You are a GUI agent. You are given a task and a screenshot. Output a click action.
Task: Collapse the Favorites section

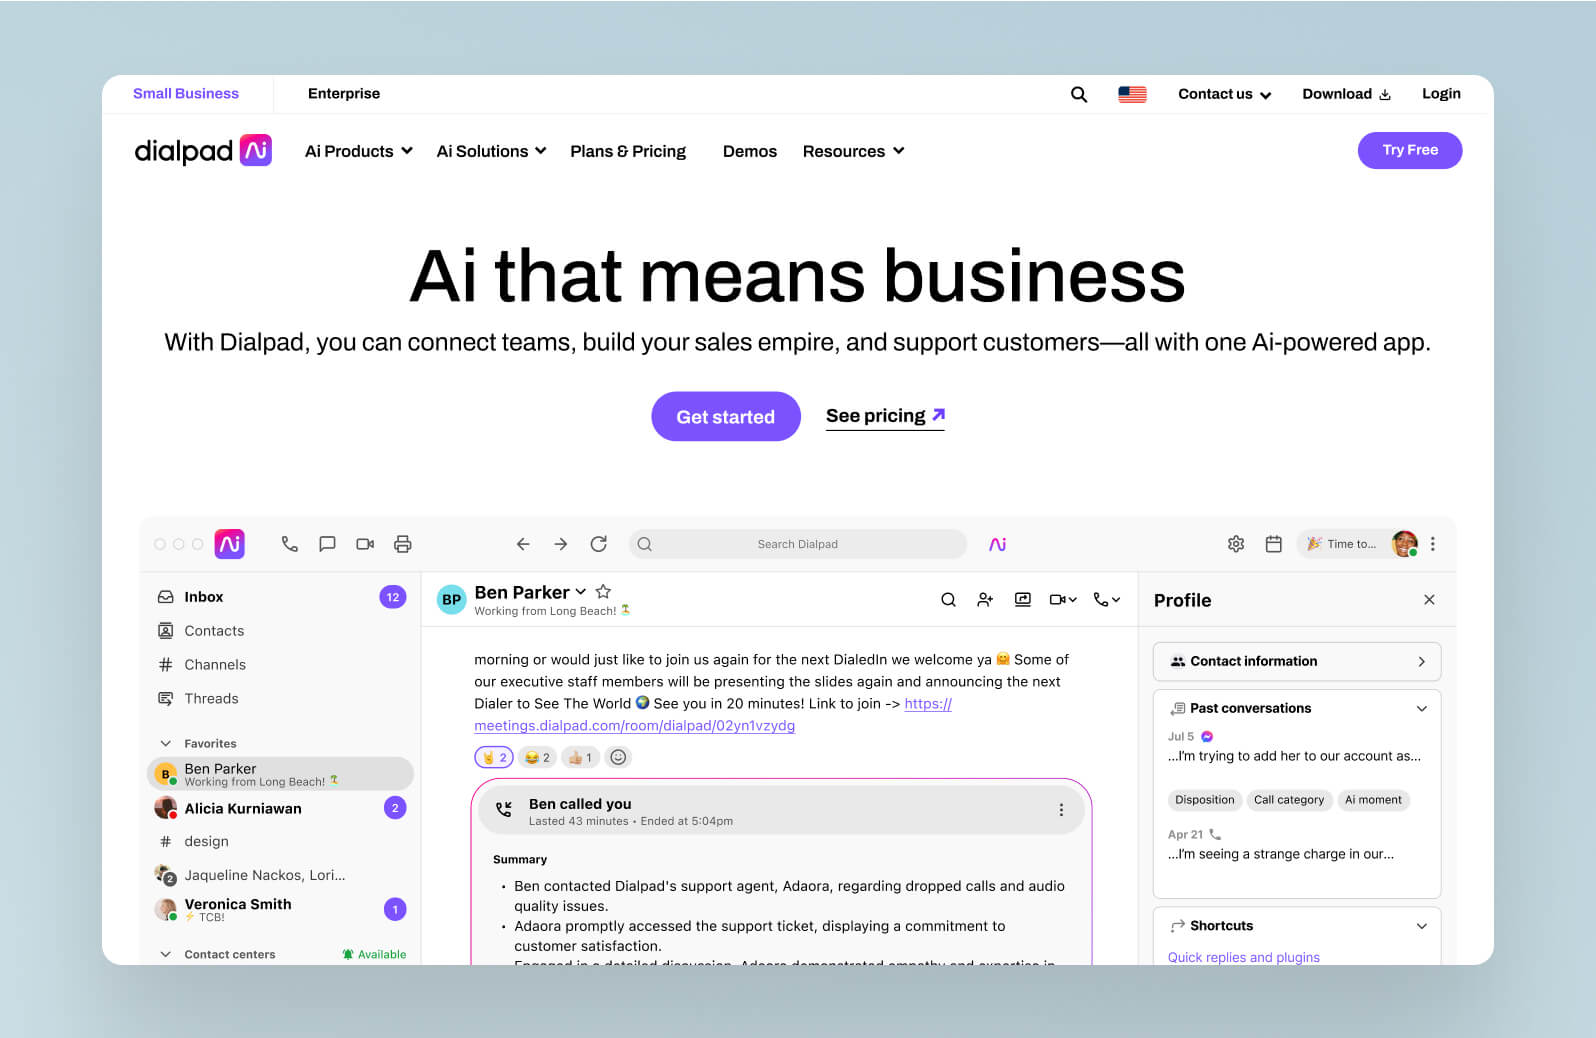tap(166, 743)
